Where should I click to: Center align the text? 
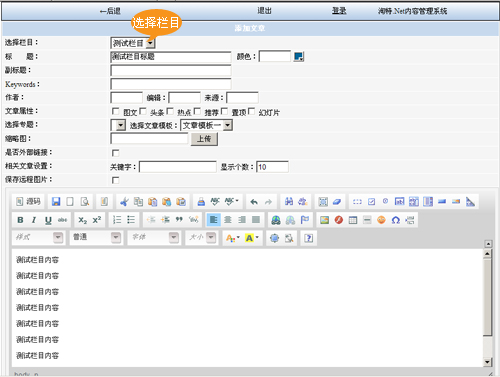[228, 220]
